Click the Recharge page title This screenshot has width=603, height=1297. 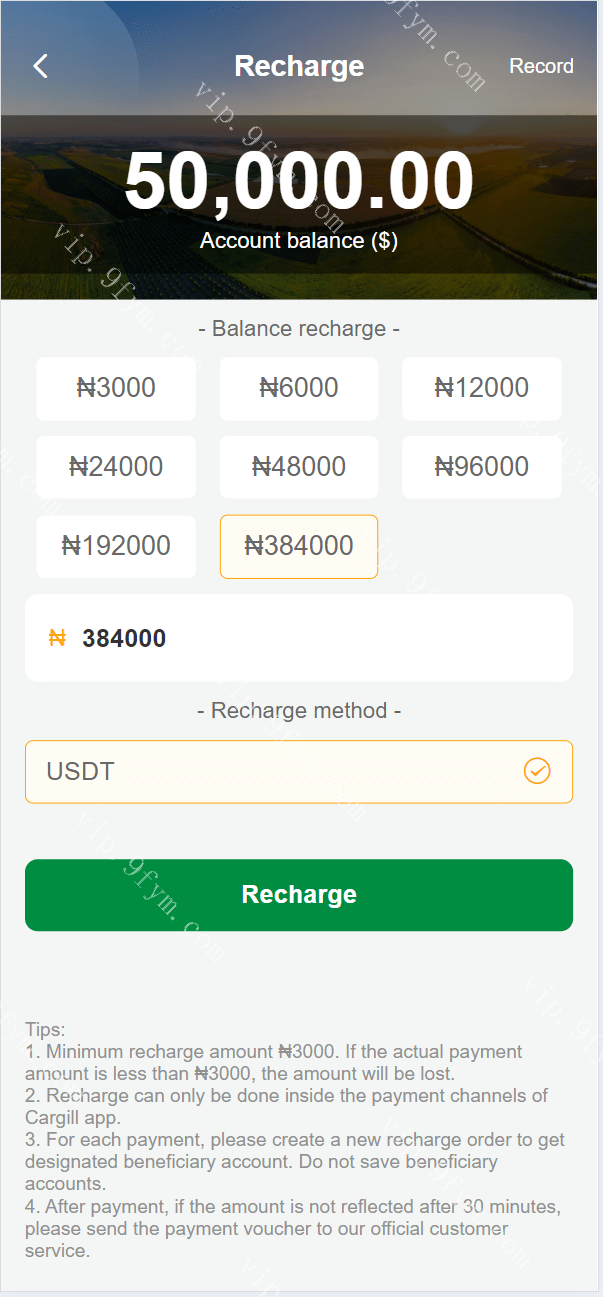(x=299, y=67)
